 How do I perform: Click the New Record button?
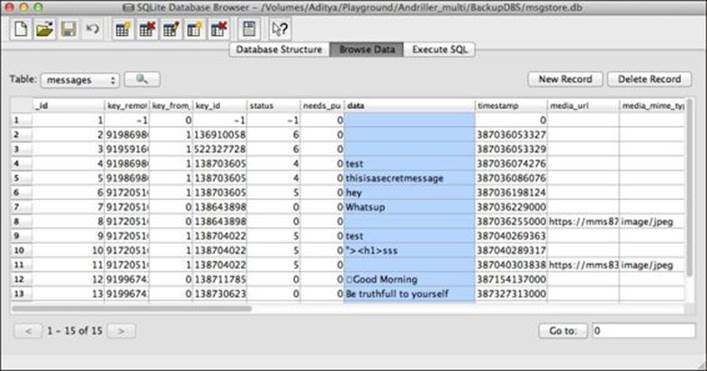point(565,79)
